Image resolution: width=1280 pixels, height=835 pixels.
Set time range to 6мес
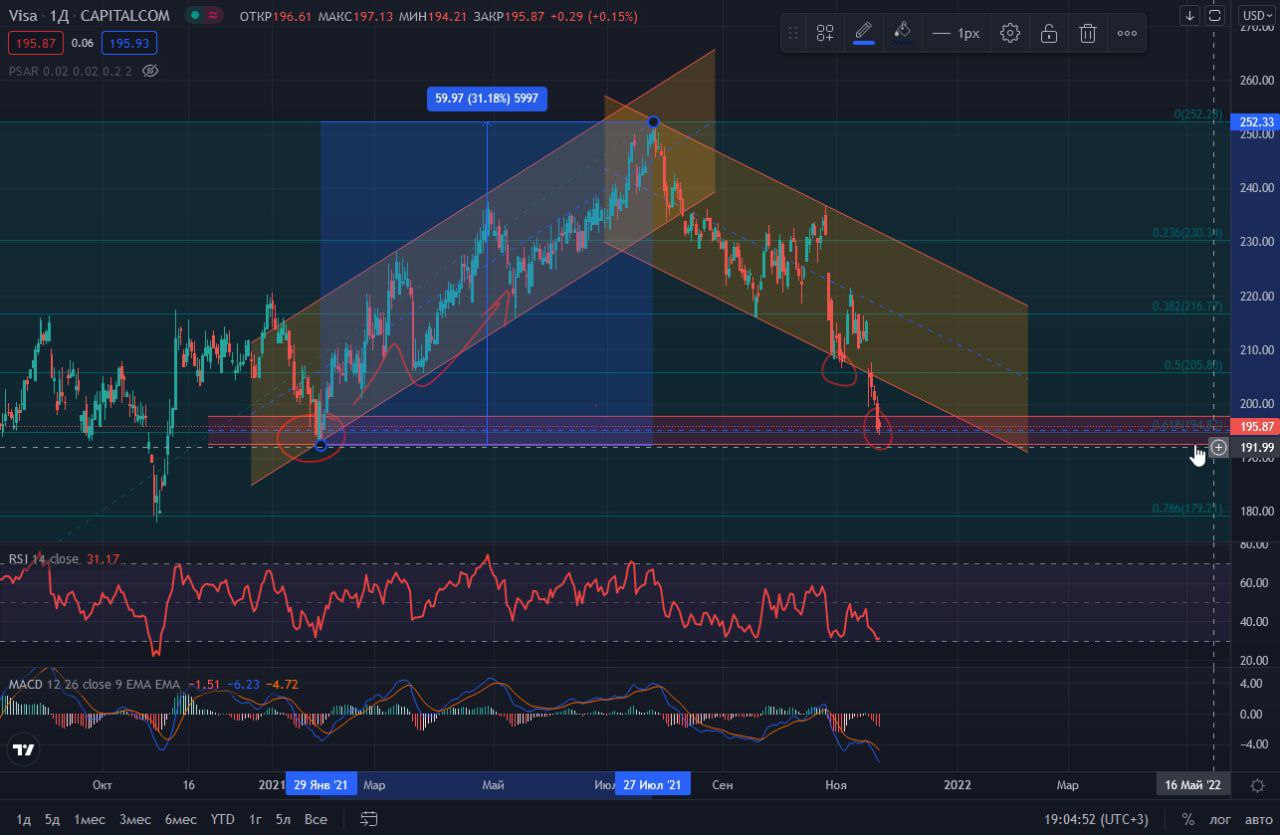181,819
